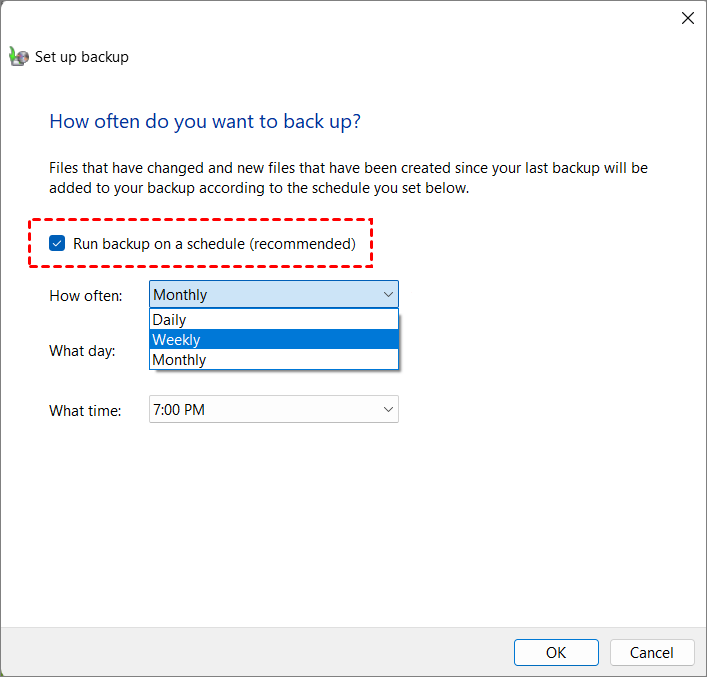707x677 pixels.
Task: Uncheck the Run backup on a schedule checkbox
Action: (58, 243)
